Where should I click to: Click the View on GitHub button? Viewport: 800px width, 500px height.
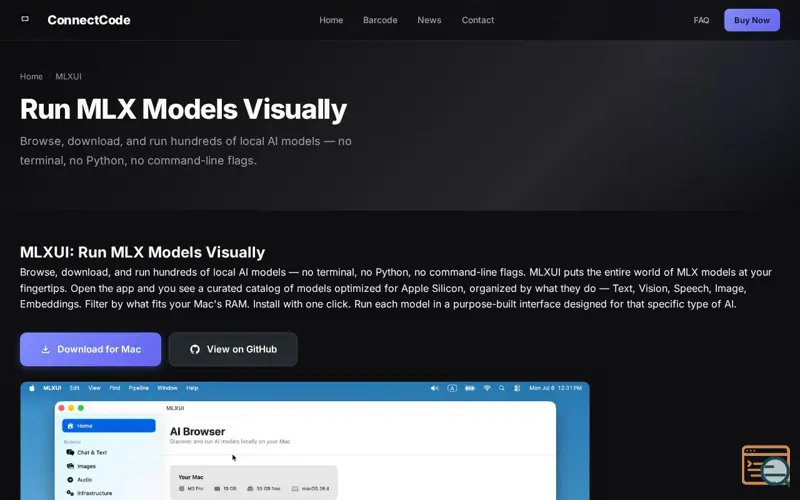(x=233, y=349)
